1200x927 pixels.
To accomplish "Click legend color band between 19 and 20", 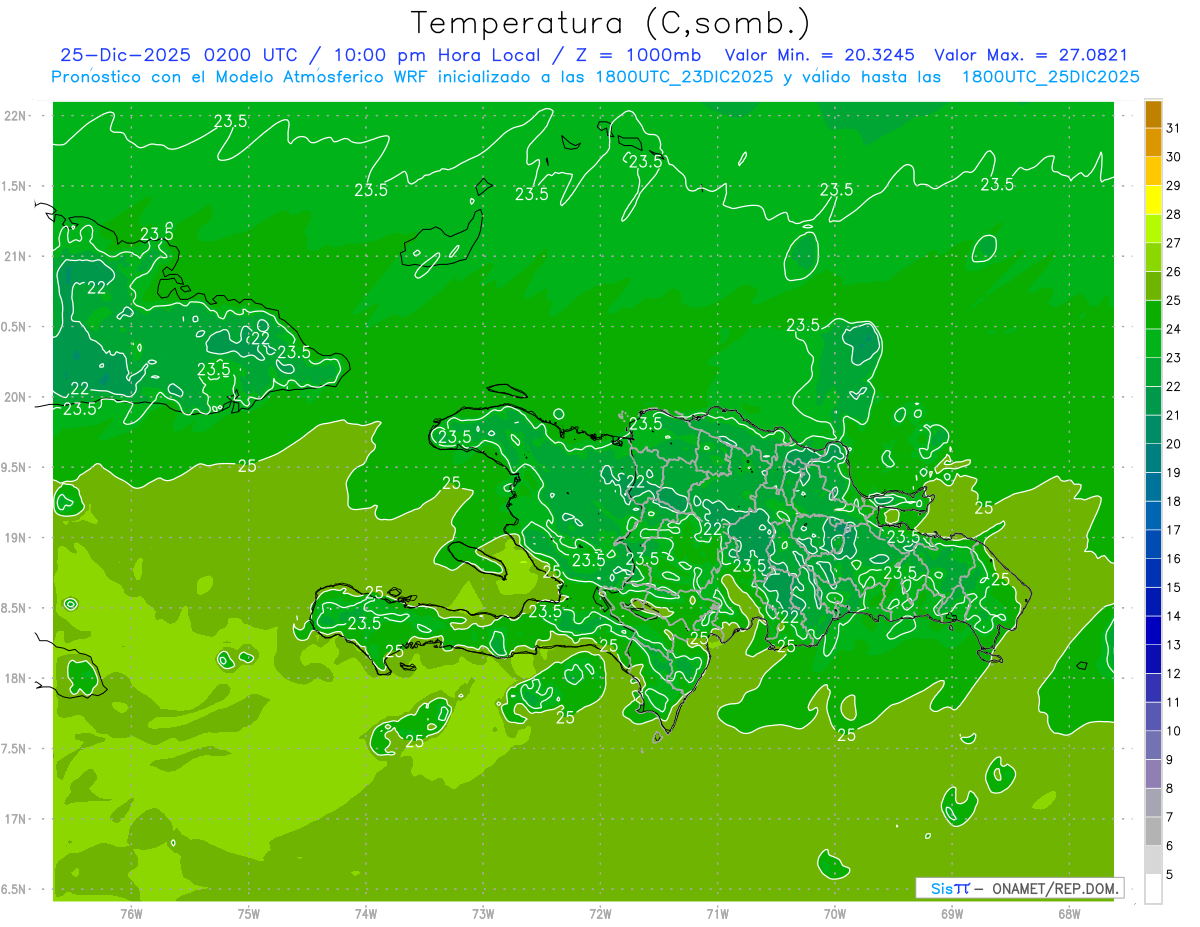I will 1153,458.
